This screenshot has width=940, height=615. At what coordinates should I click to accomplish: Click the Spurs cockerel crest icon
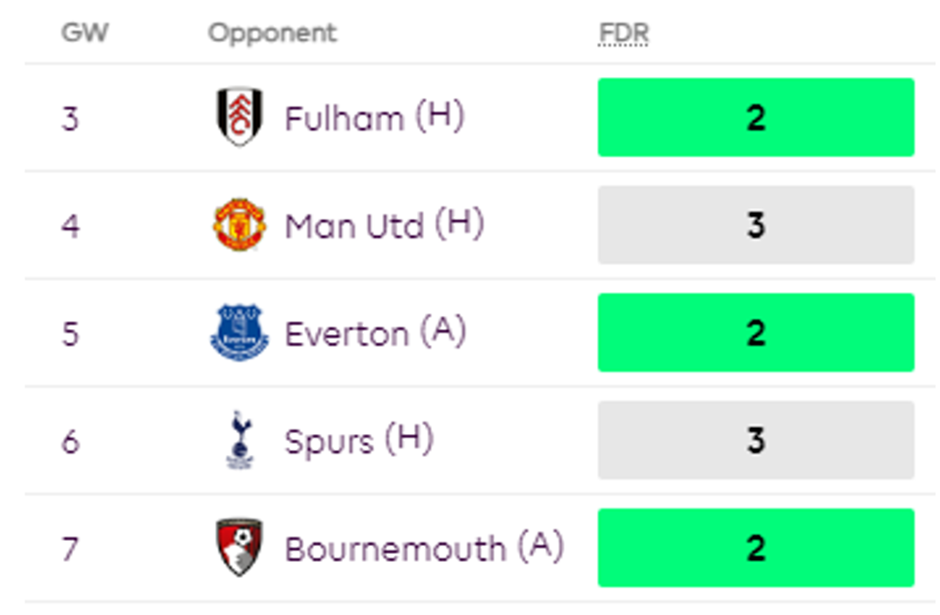[239, 440]
